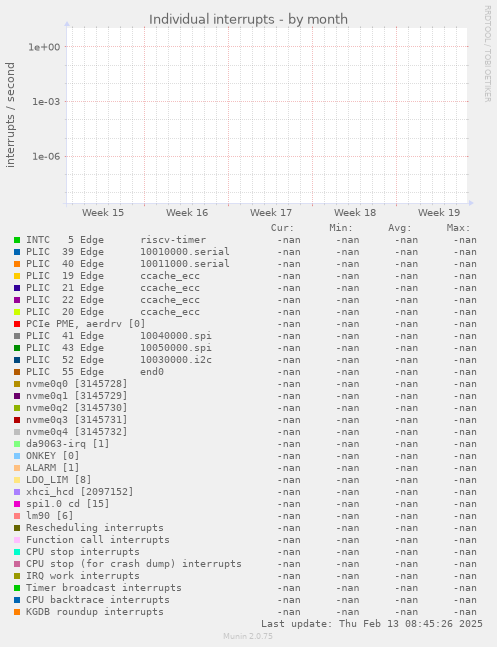Screen dimensions: 497x647
Task: Click the green riscv-timer legend swatch
Action: tap(17, 240)
